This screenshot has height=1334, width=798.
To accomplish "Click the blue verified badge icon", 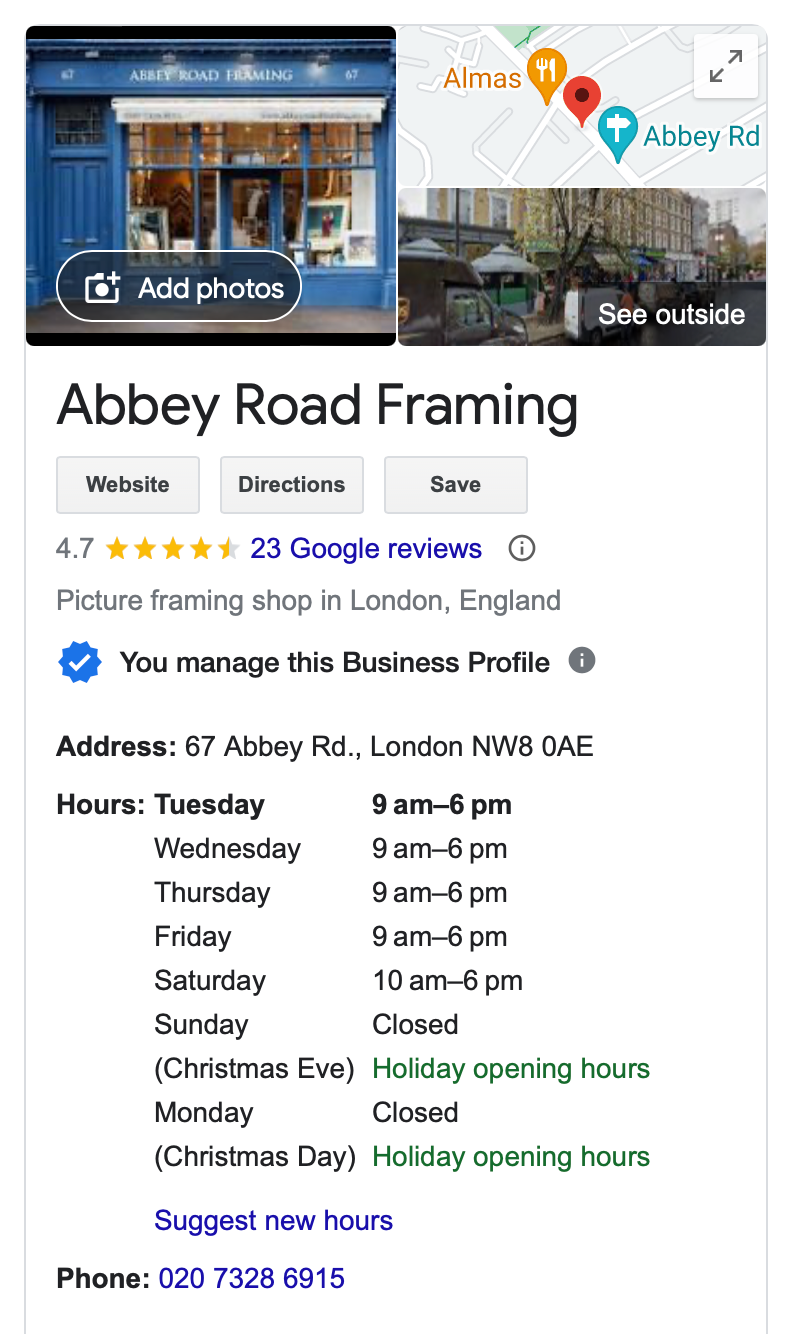I will [x=80, y=662].
